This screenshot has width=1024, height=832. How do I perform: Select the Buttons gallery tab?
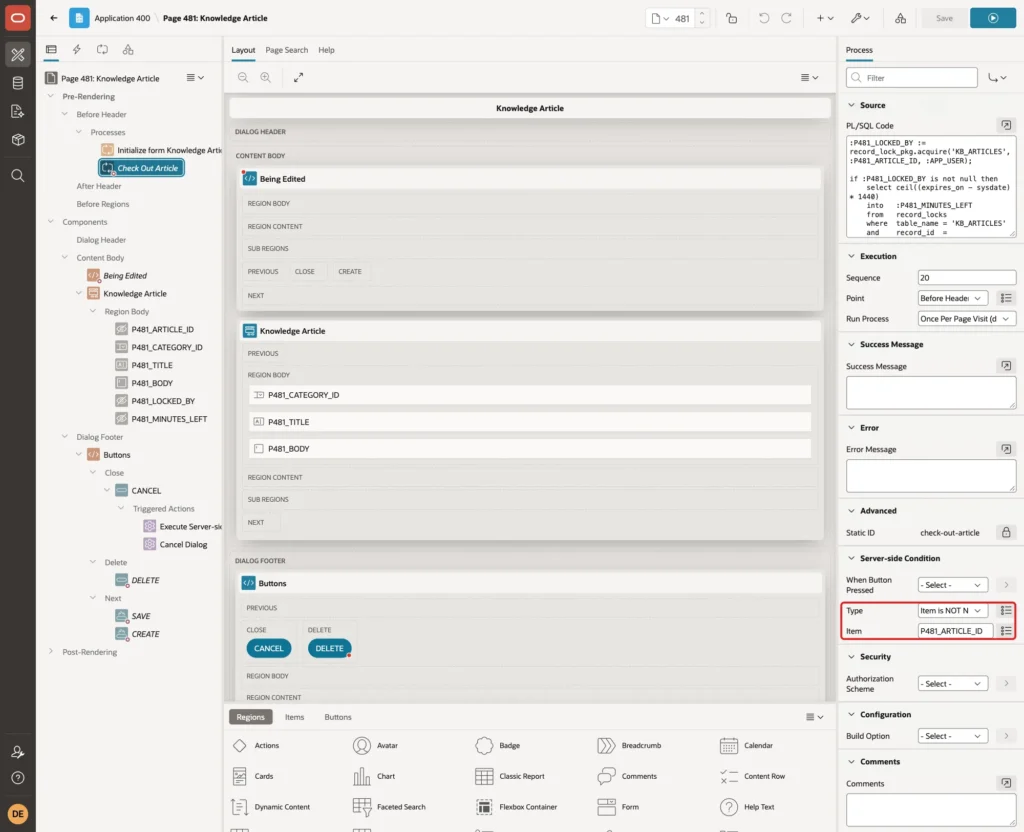tap(338, 717)
